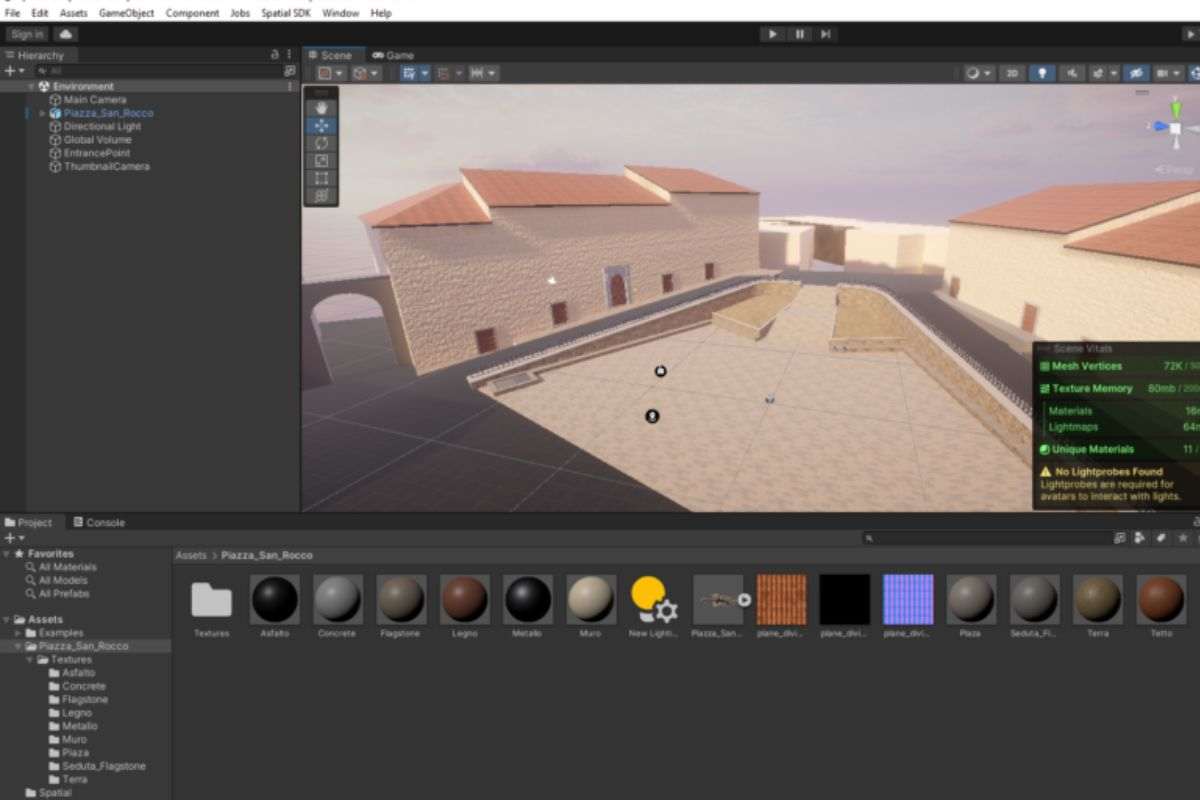Viewport: 1200px width, 800px height.
Task: Select the New Lighting Settings asset
Action: (654, 598)
